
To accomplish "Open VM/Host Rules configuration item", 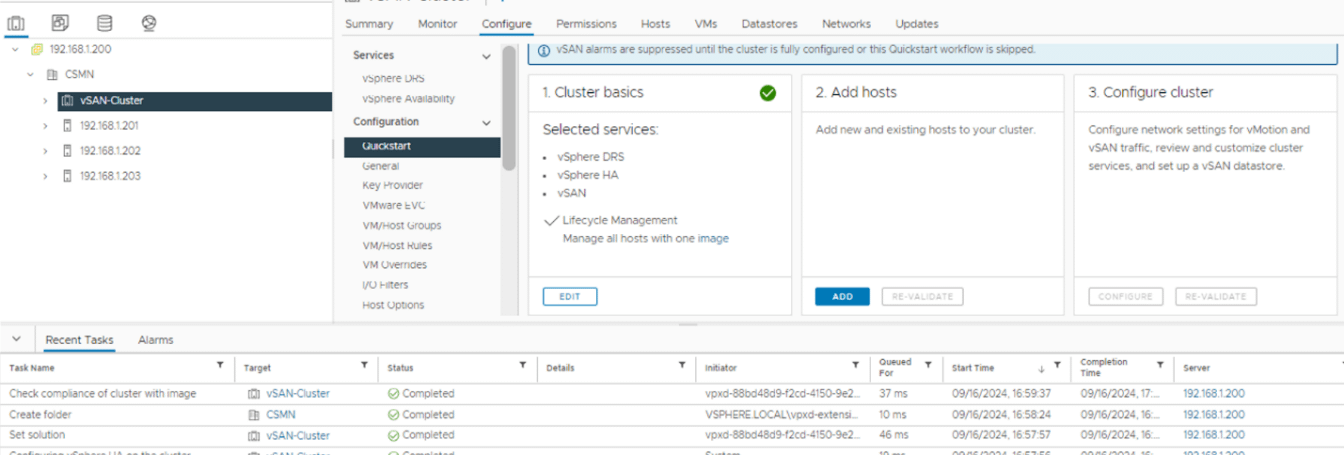I will coord(397,246).
